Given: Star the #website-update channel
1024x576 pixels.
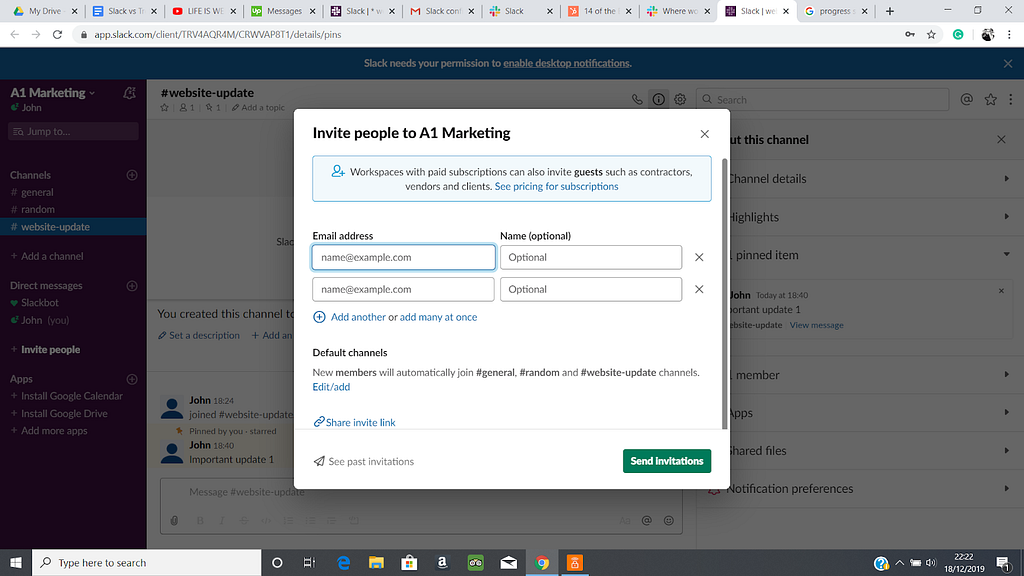Looking at the screenshot, I should click(x=165, y=108).
